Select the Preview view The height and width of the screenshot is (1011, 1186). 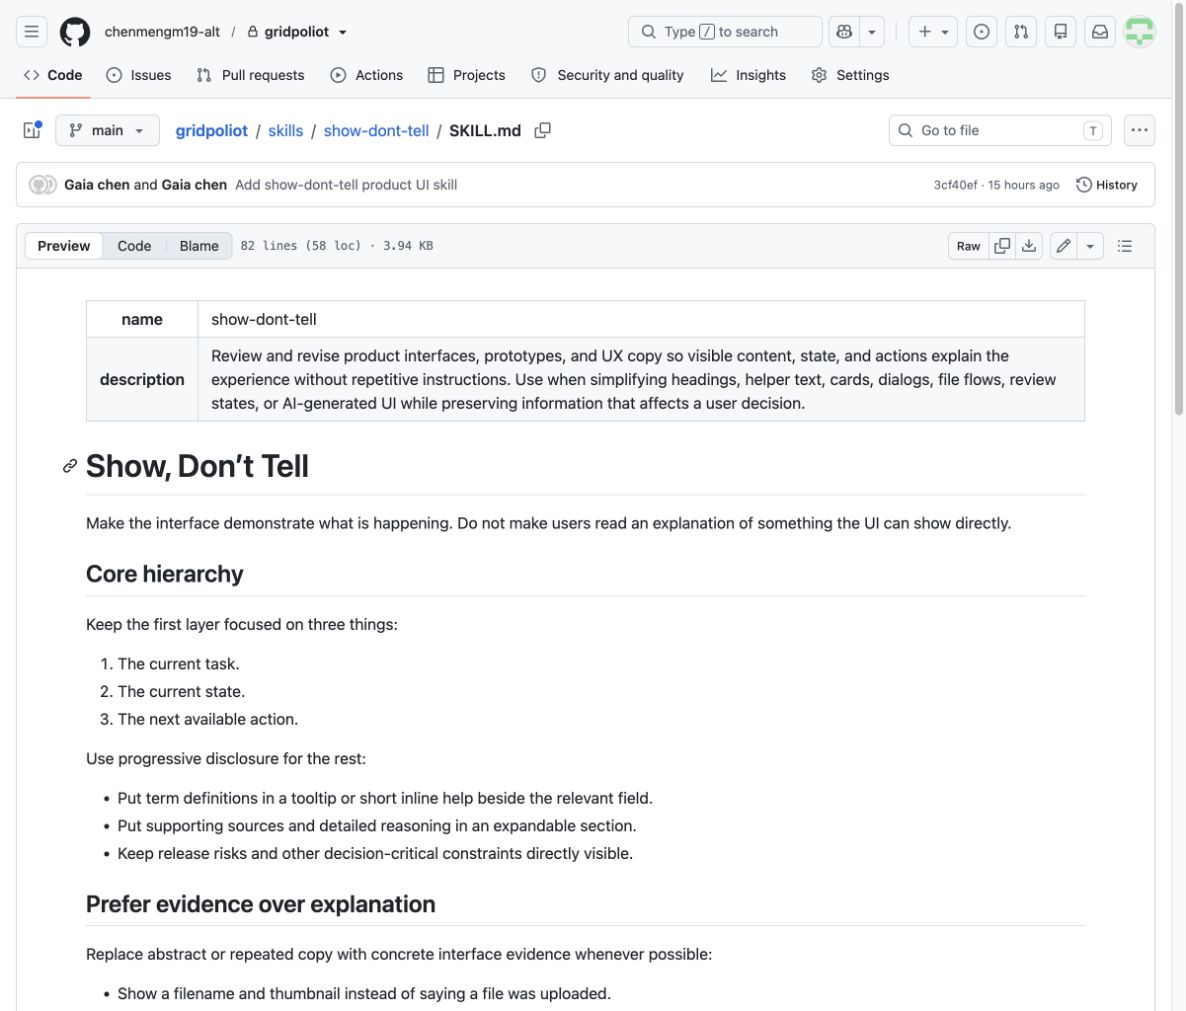(x=64, y=246)
